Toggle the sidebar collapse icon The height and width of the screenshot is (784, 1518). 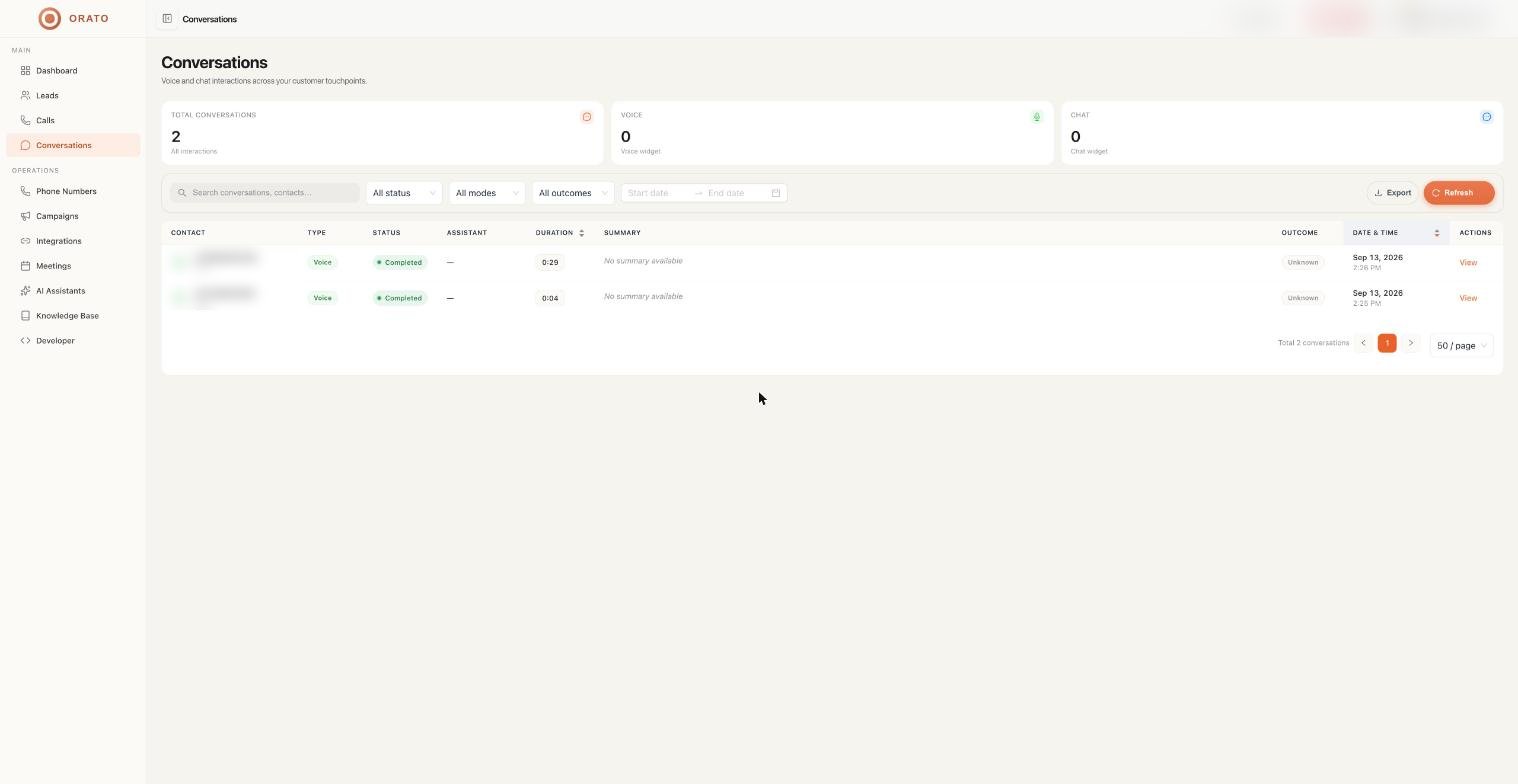pos(167,19)
